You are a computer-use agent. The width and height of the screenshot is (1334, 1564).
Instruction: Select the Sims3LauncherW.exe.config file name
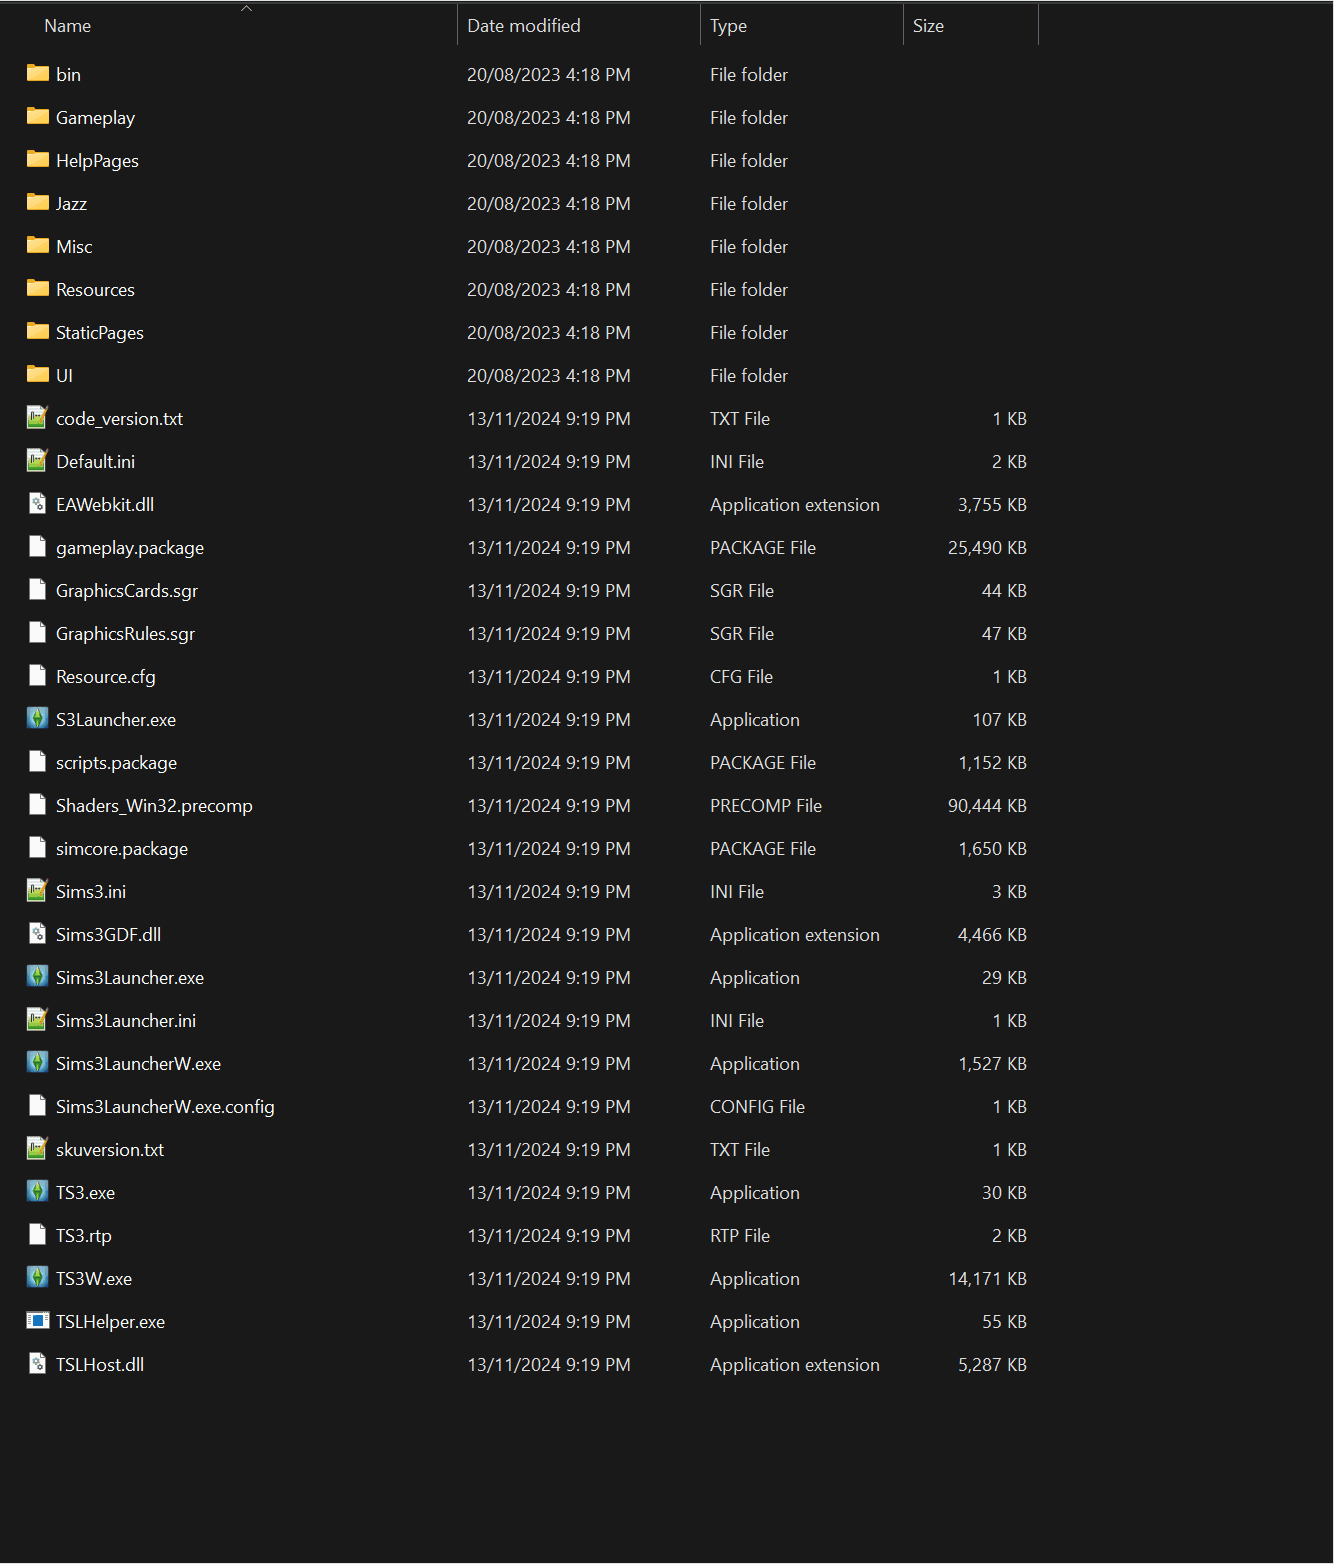pyautogui.click(x=165, y=1107)
